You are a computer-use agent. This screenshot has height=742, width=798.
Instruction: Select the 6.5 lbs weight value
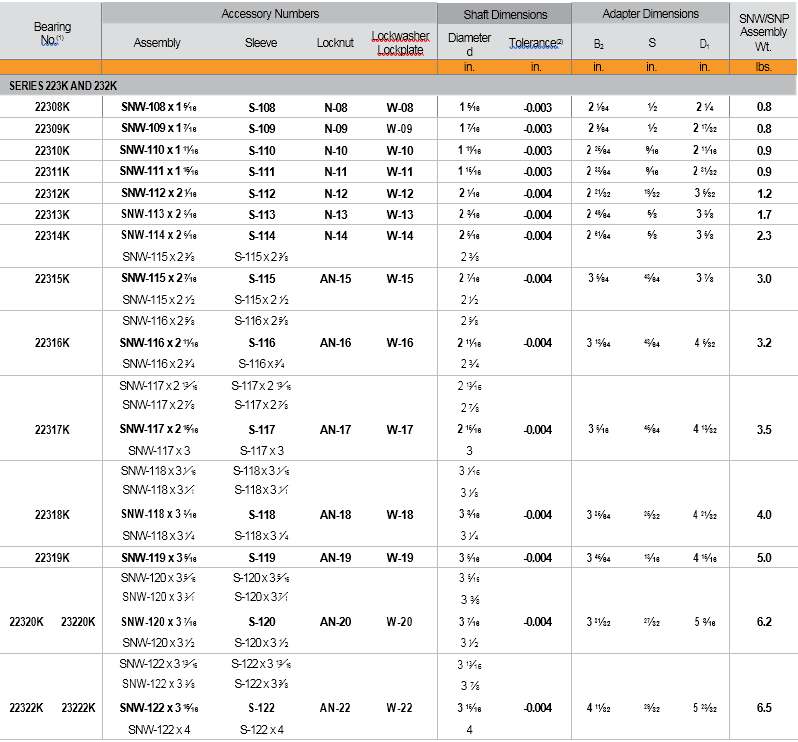click(x=764, y=708)
